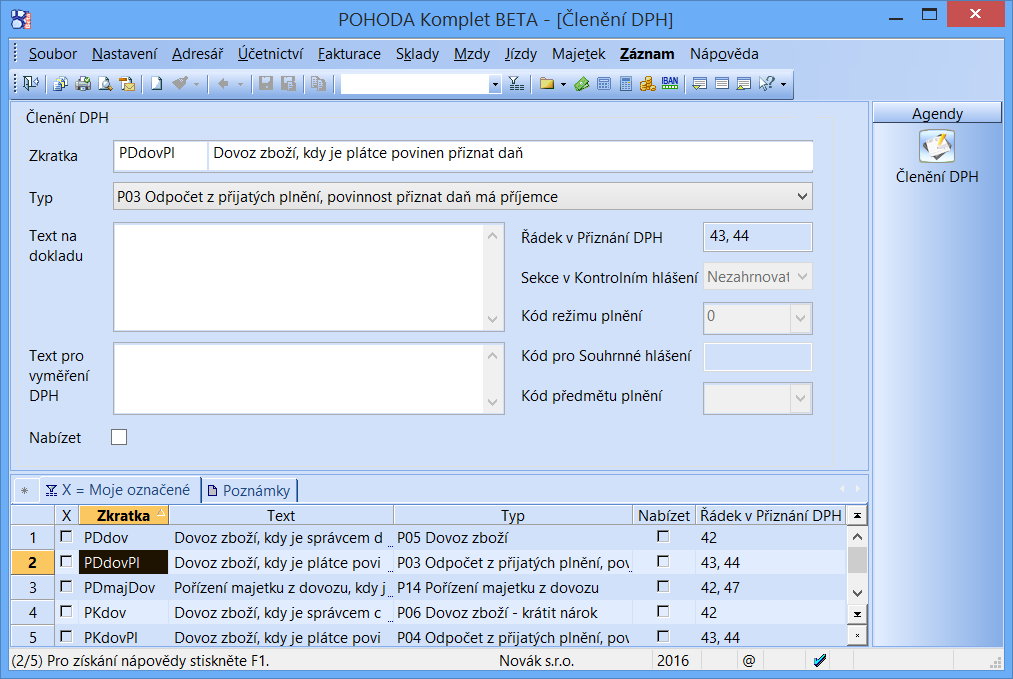Toggle the Nabízet checkbox in the form
Viewport: 1013px width, 679px height.
[x=119, y=437]
